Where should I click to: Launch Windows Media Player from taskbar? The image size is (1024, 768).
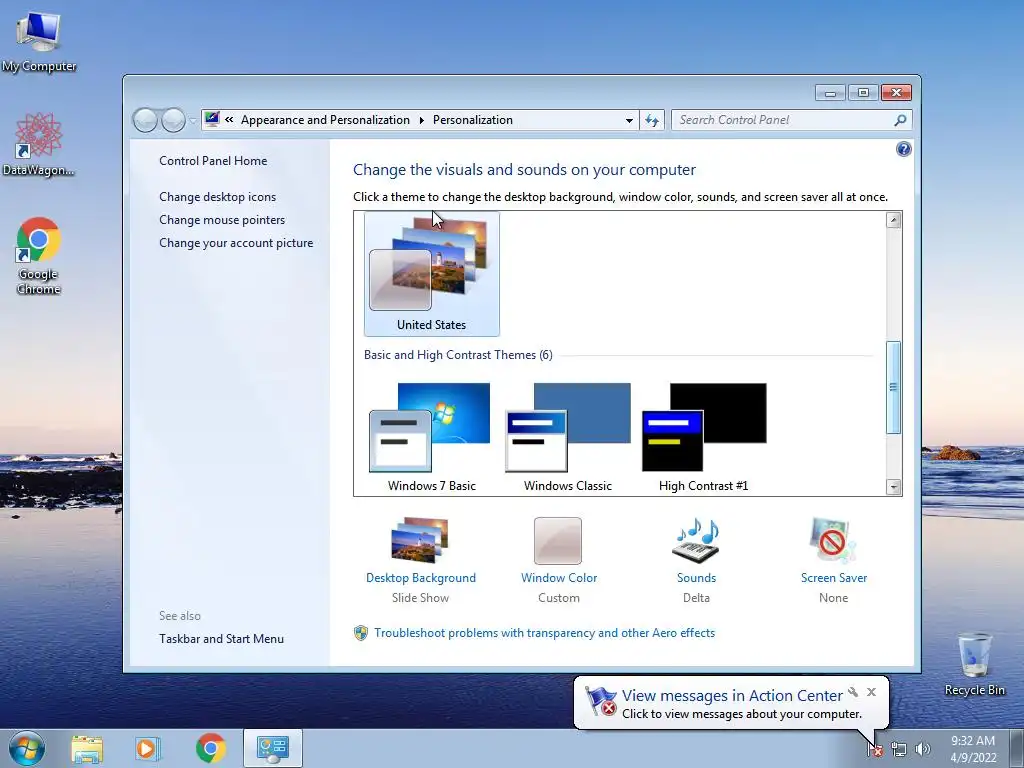pyautogui.click(x=148, y=749)
